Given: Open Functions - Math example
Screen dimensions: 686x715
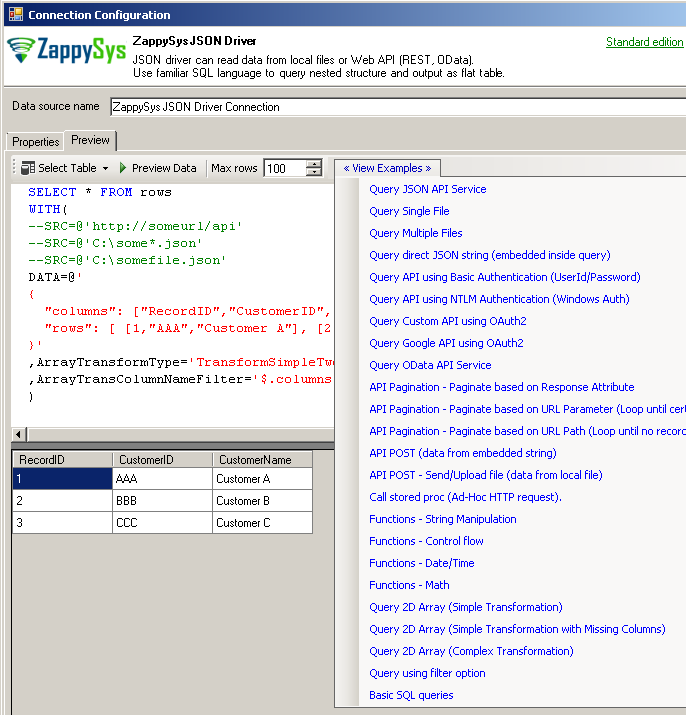Looking at the screenshot, I should click(x=409, y=585).
